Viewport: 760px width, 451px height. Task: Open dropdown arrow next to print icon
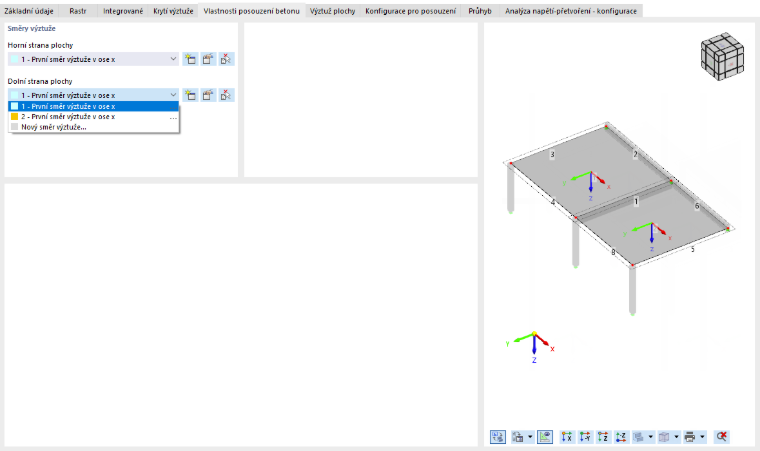coord(702,437)
